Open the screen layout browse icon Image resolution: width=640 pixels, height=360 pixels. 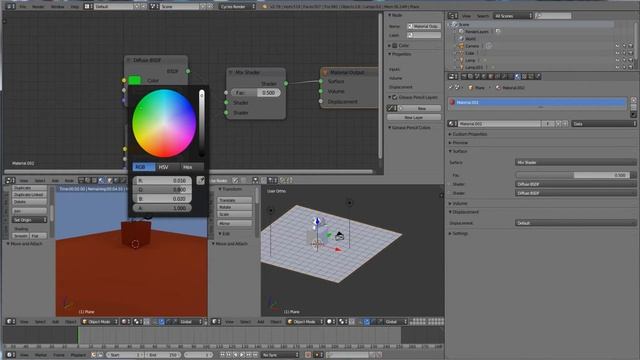[89, 6]
